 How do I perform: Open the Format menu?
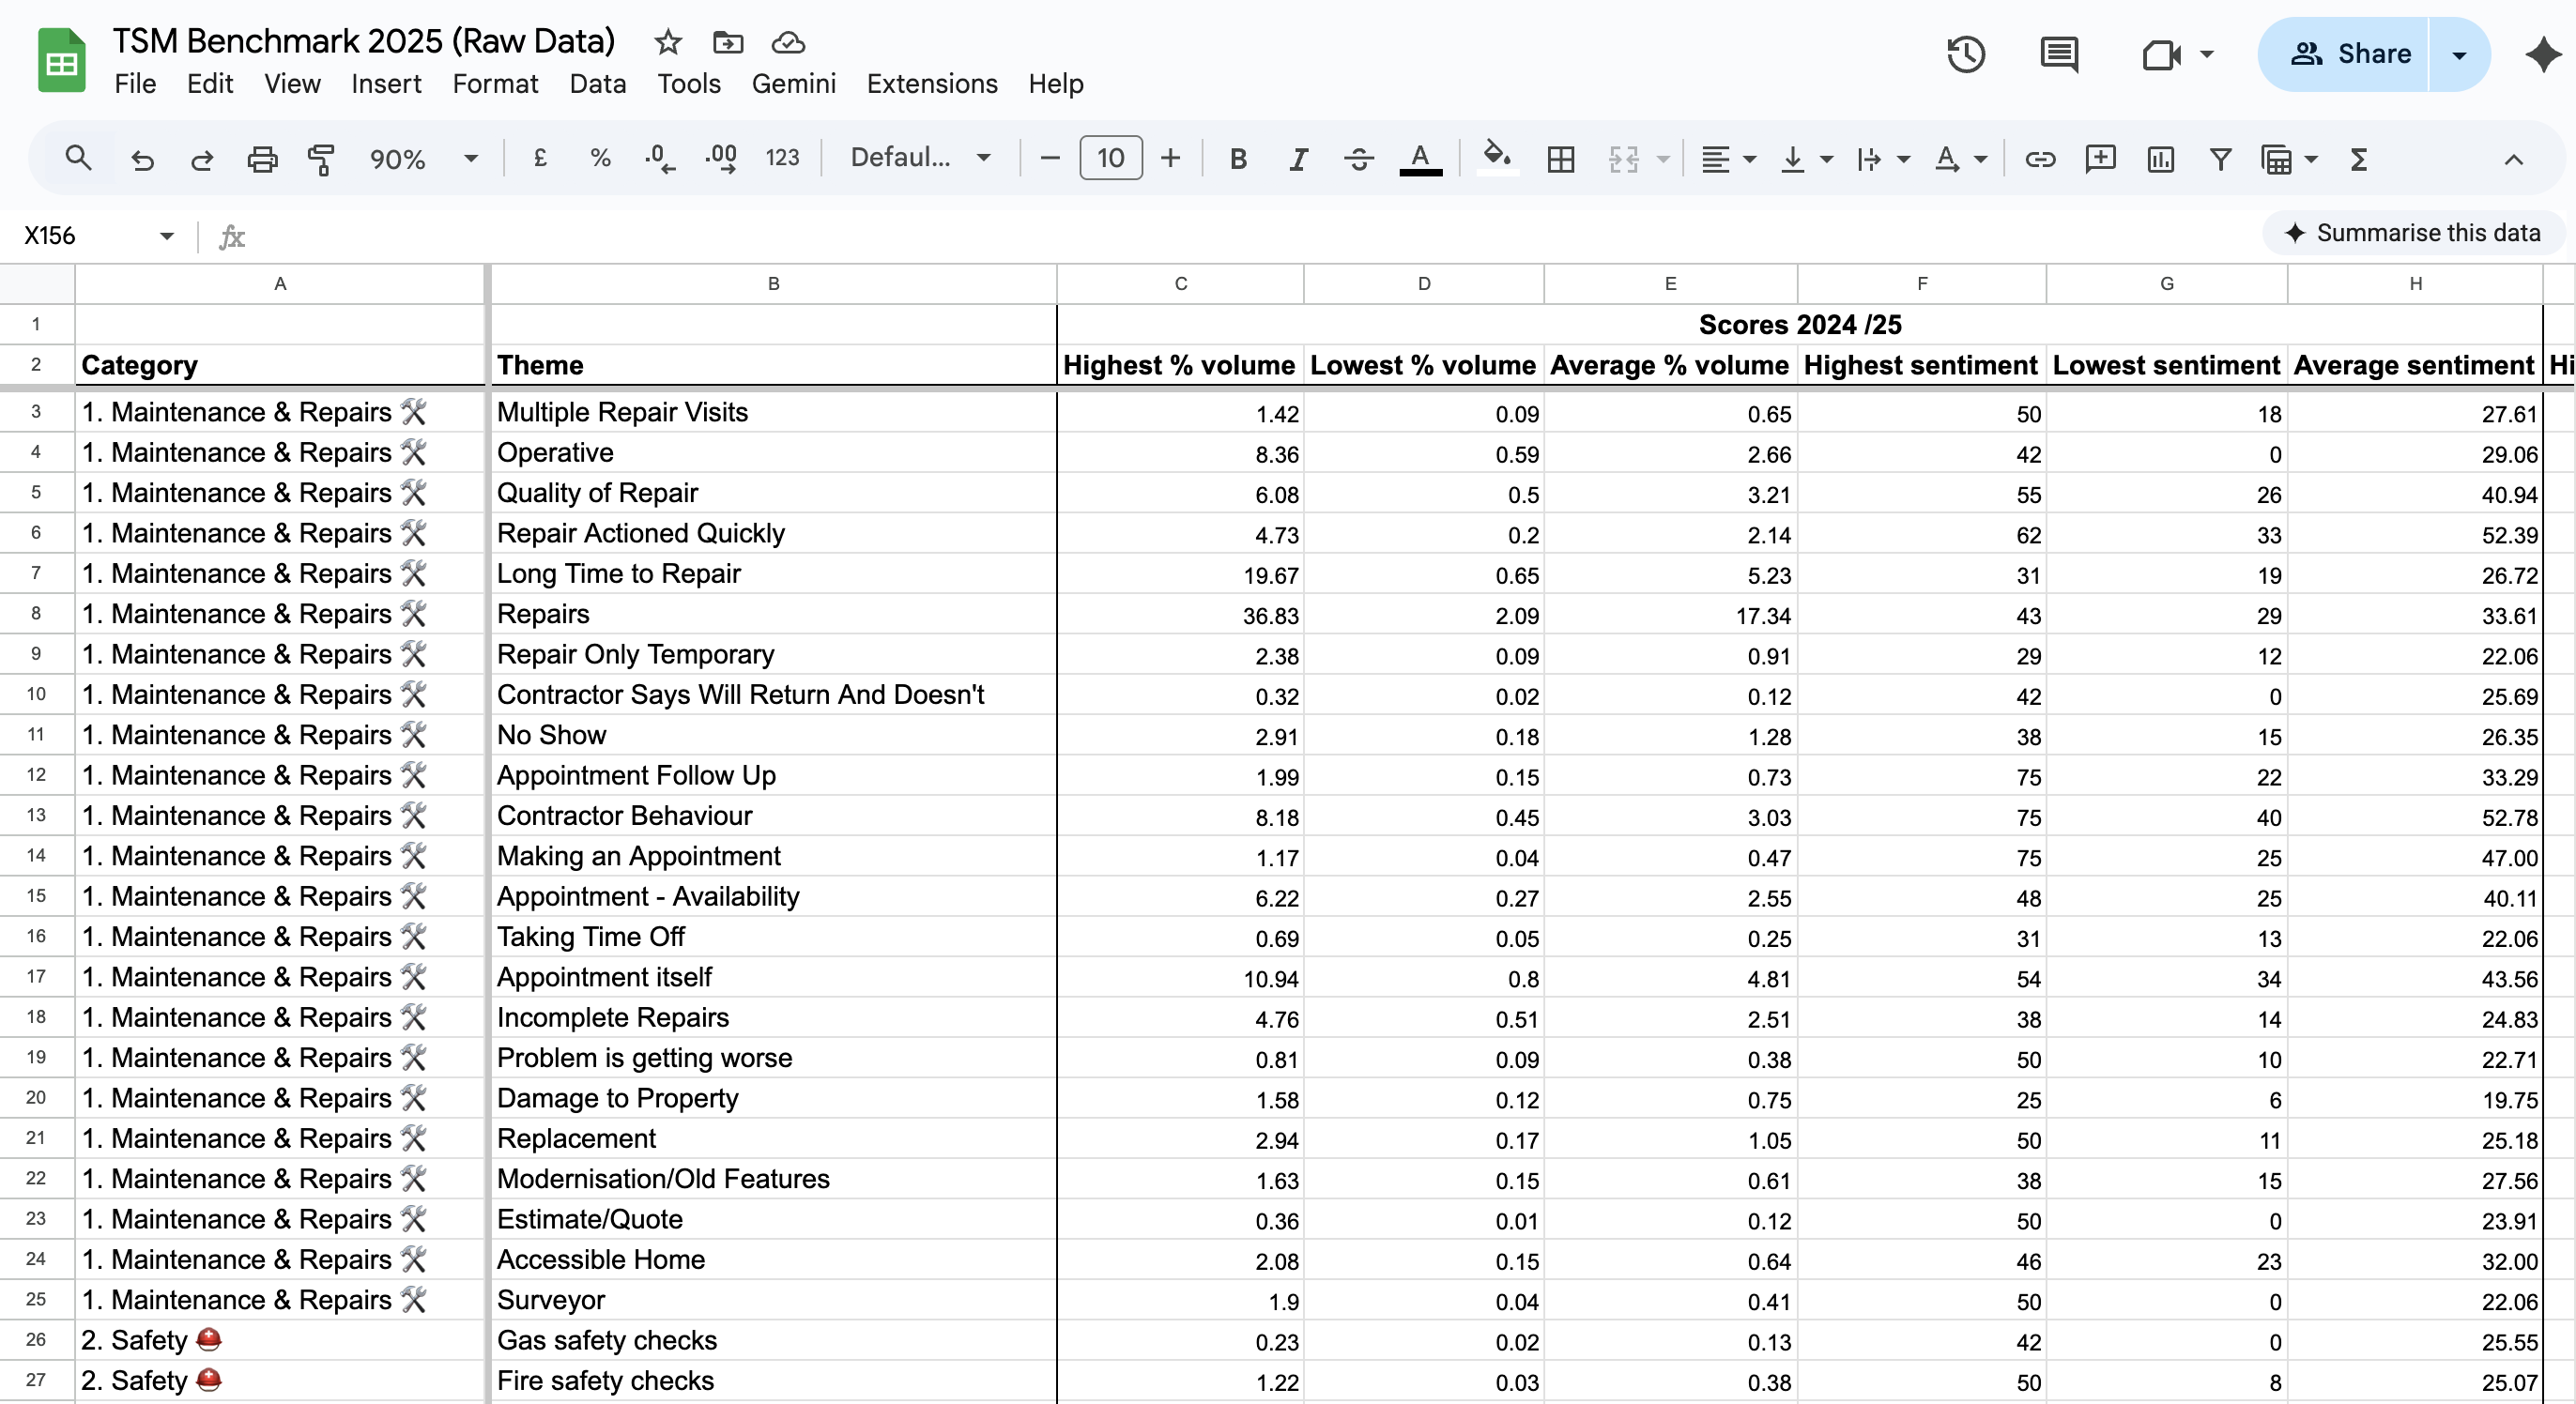(495, 84)
